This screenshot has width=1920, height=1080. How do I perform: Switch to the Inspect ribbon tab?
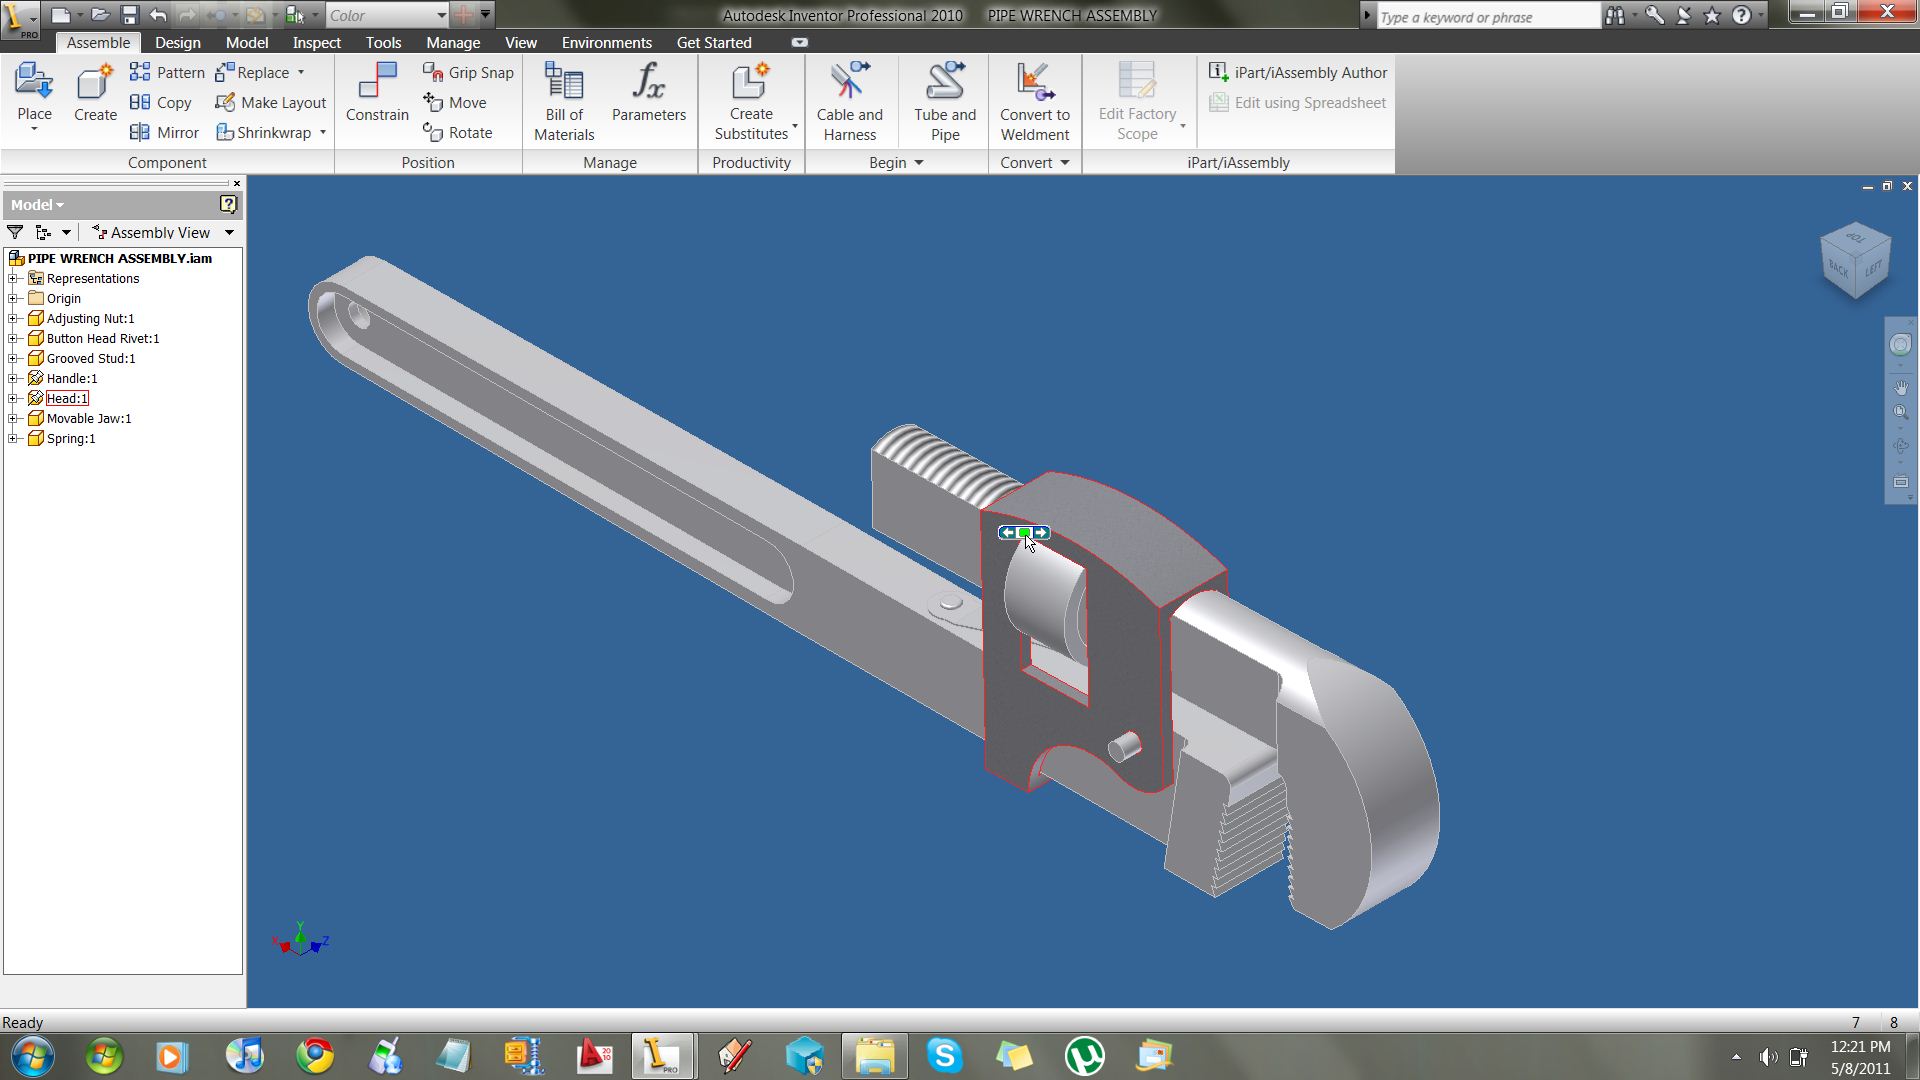pos(316,42)
